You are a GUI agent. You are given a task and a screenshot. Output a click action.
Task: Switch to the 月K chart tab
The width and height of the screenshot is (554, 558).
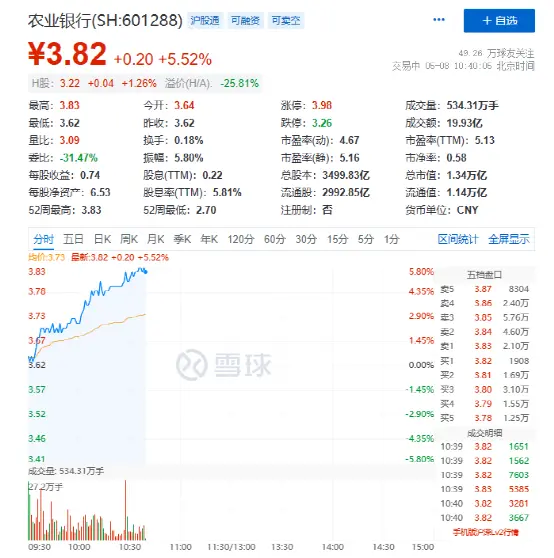click(x=155, y=239)
